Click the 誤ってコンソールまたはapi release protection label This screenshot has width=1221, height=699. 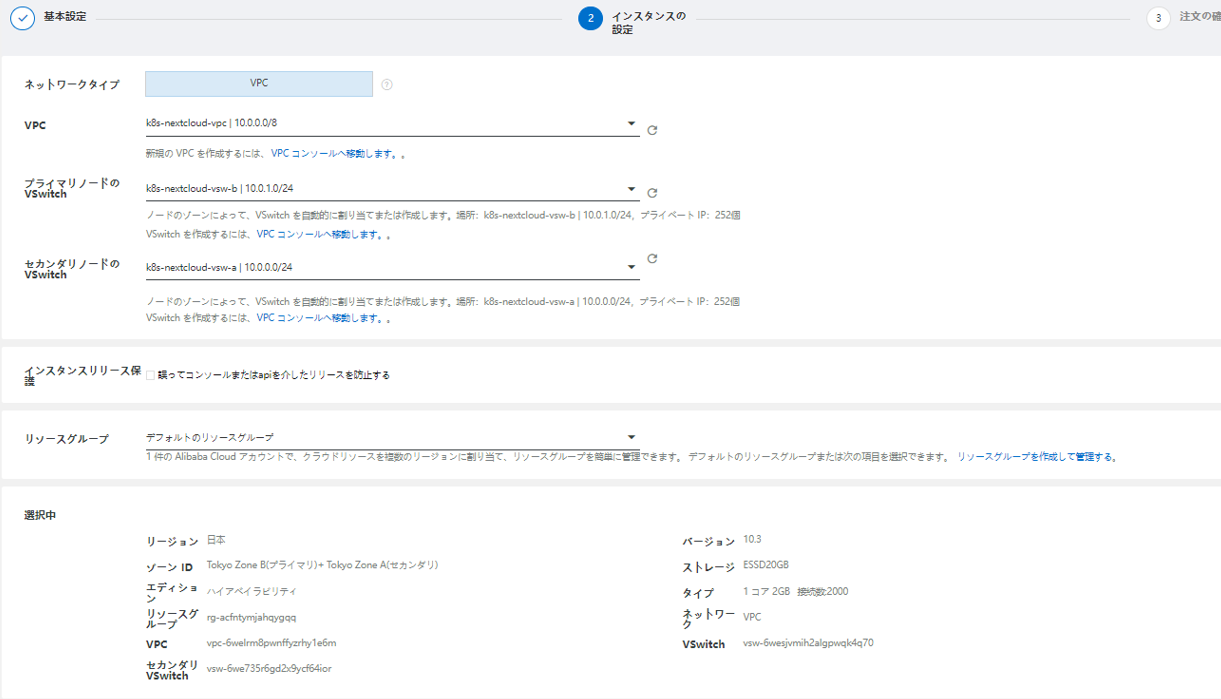click(273, 376)
